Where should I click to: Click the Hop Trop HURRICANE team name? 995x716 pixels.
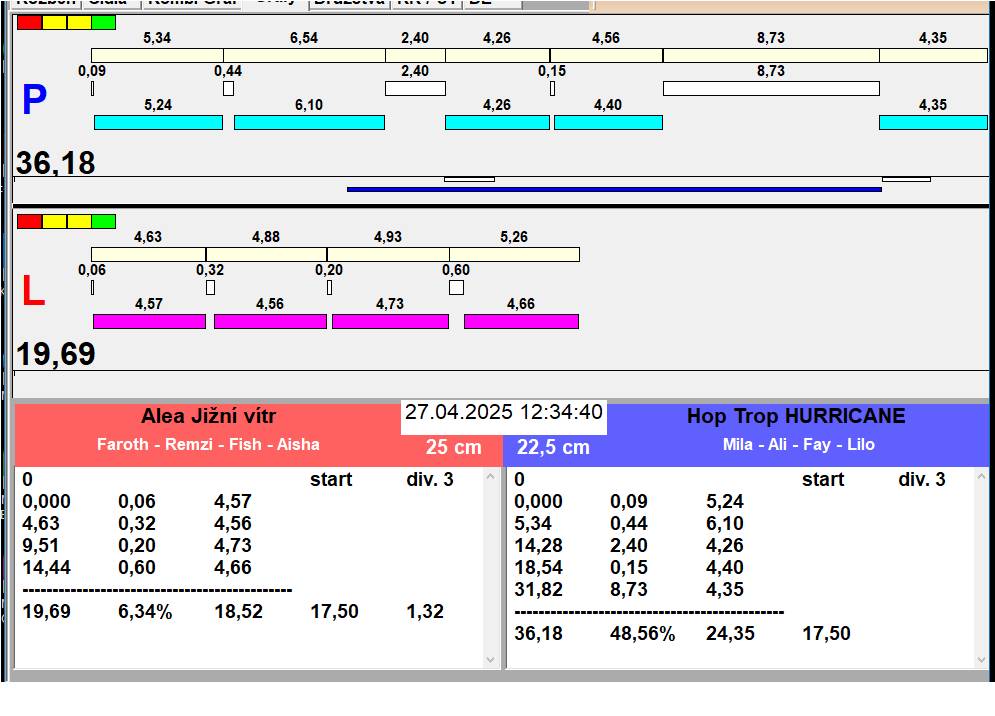click(796, 416)
